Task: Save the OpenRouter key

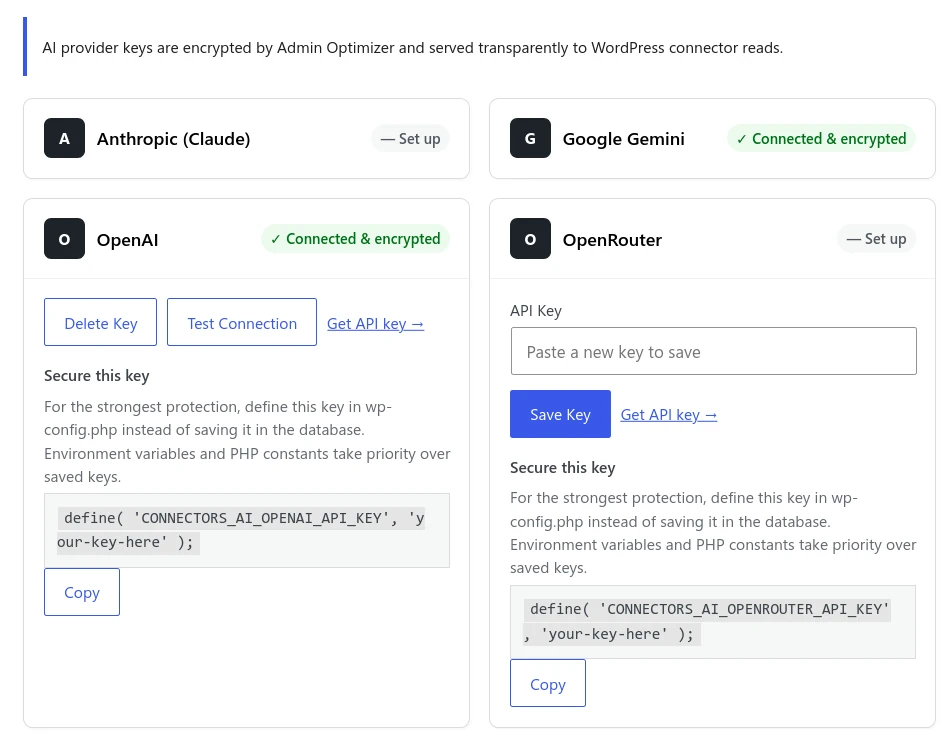Action: tap(560, 414)
